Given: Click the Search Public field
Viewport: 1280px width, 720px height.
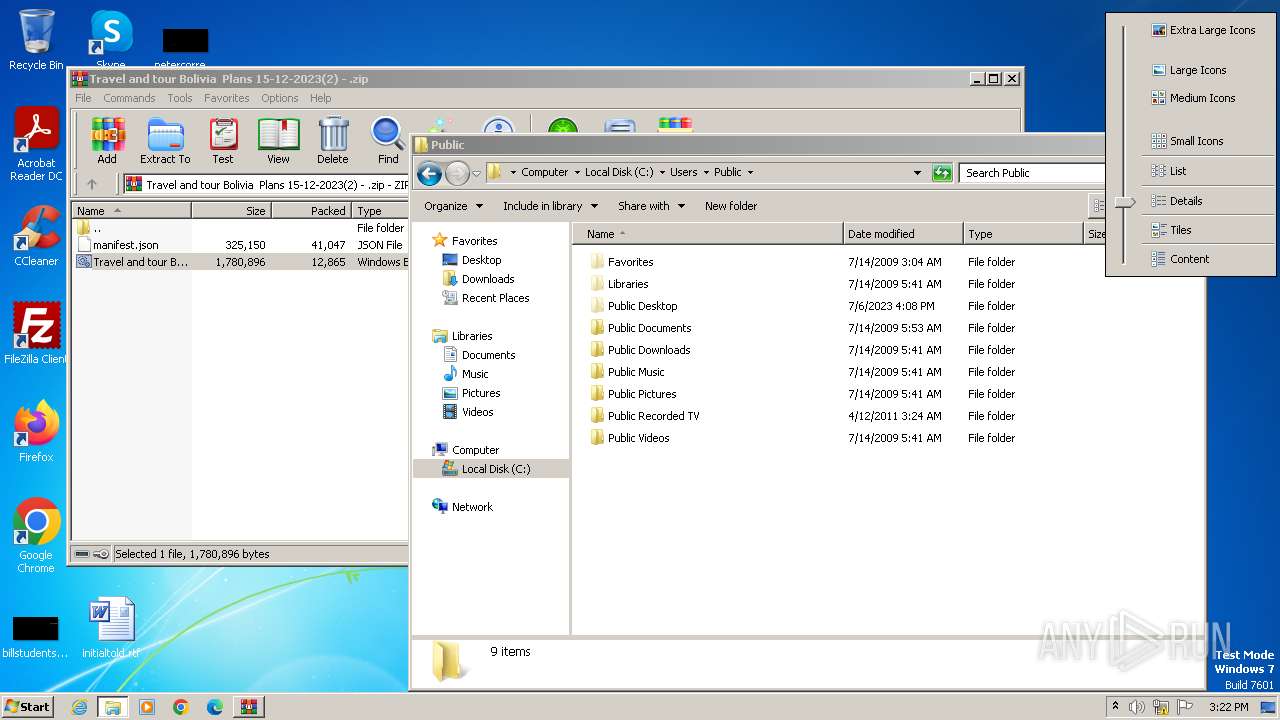Looking at the screenshot, I should (x=1030, y=173).
